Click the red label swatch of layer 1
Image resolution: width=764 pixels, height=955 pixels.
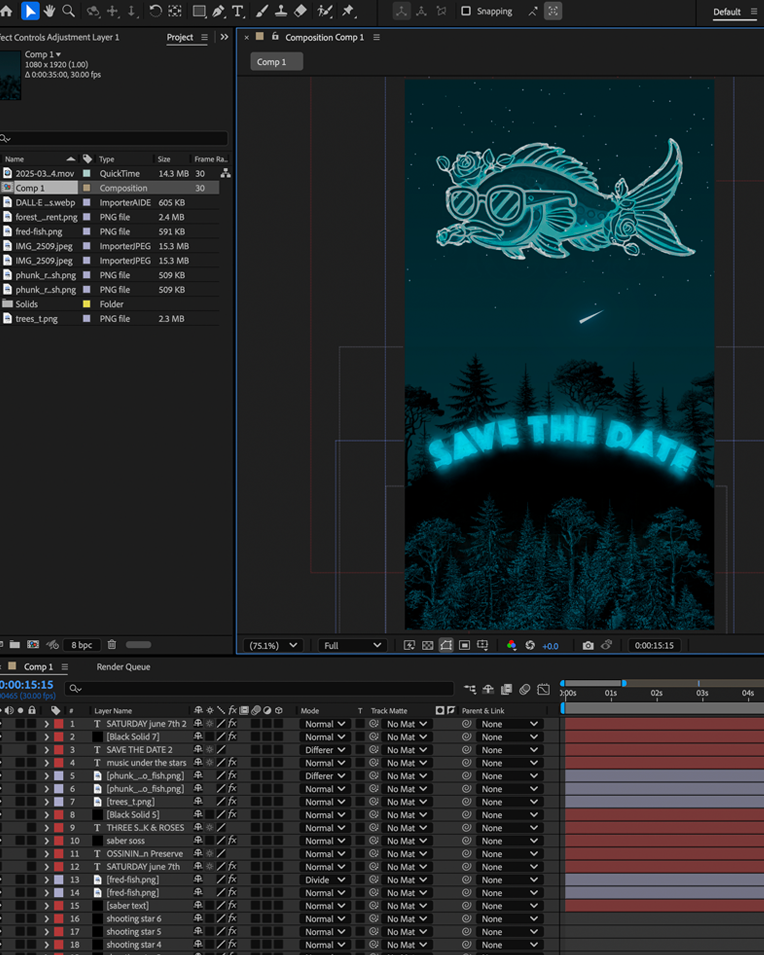pyautogui.click(x=58, y=724)
